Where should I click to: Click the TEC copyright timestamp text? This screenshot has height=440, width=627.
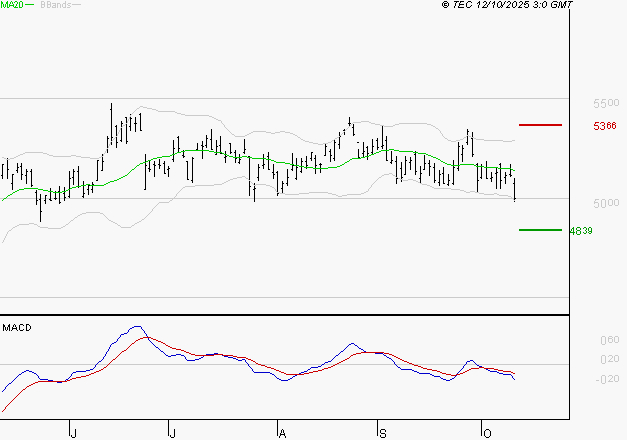pyautogui.click(x=507, y=5)
